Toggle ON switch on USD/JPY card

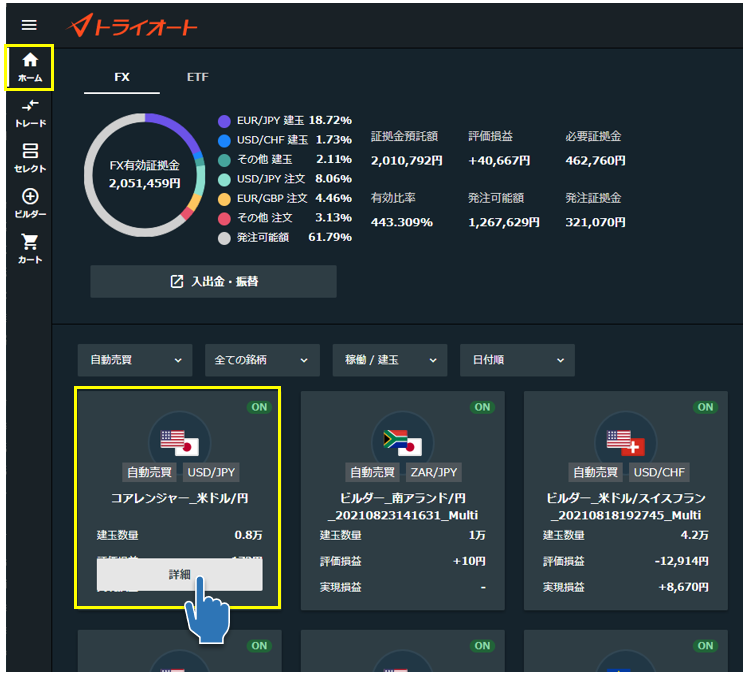click(259, 407)
